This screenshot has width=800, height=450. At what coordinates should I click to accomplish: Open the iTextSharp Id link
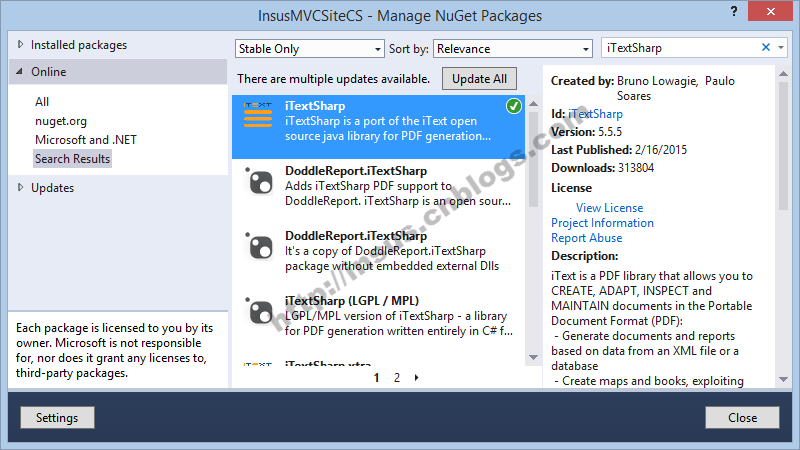click(595, 114)
